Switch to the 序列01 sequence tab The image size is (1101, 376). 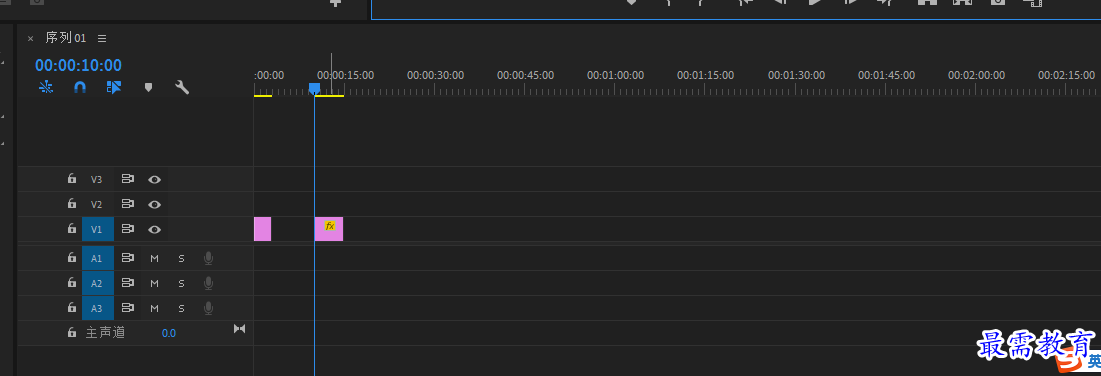coord(65,38)
